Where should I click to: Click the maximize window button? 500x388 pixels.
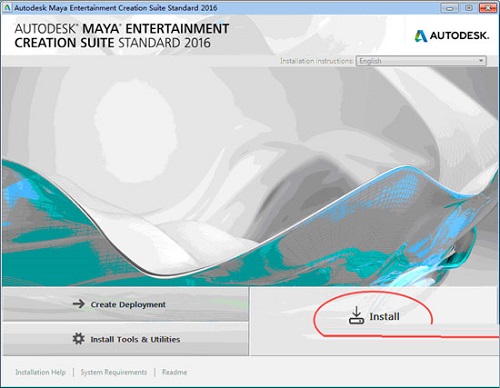point(469,8)
